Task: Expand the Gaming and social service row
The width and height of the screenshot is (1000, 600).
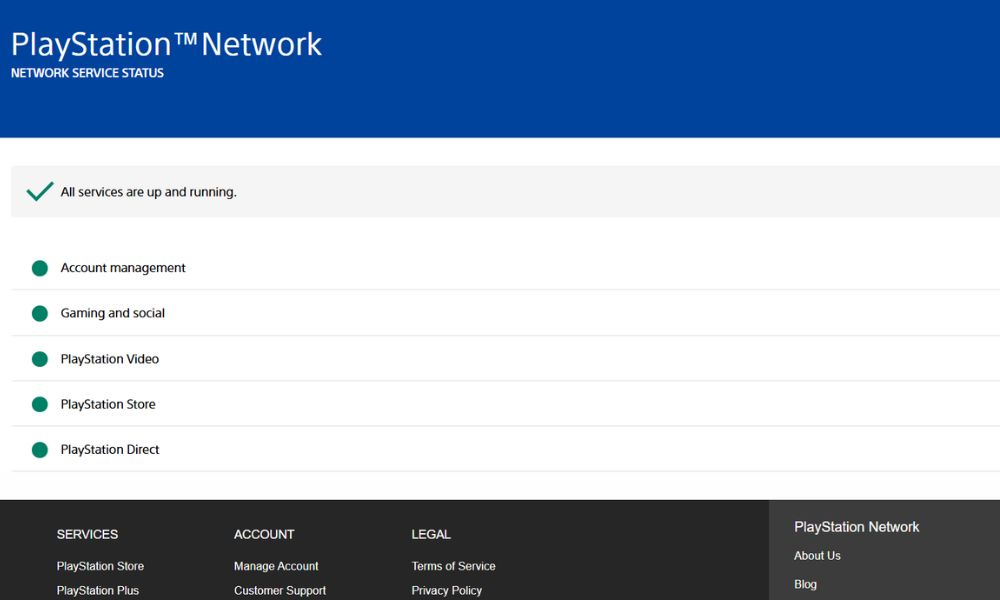Action: tap(112, 312)
